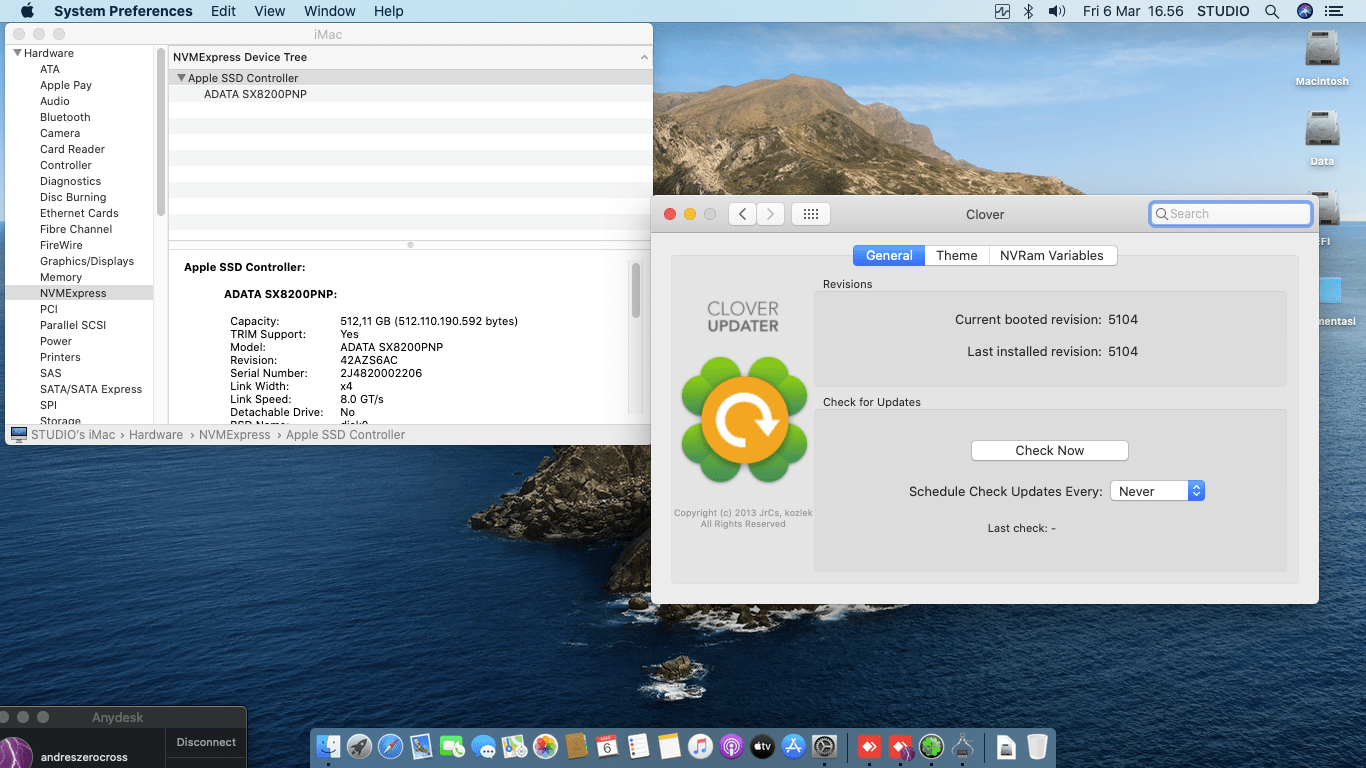Click System Preferences gear in Dock
Image resolution: width=1366 pixels, height=768 pixels.
824,746
